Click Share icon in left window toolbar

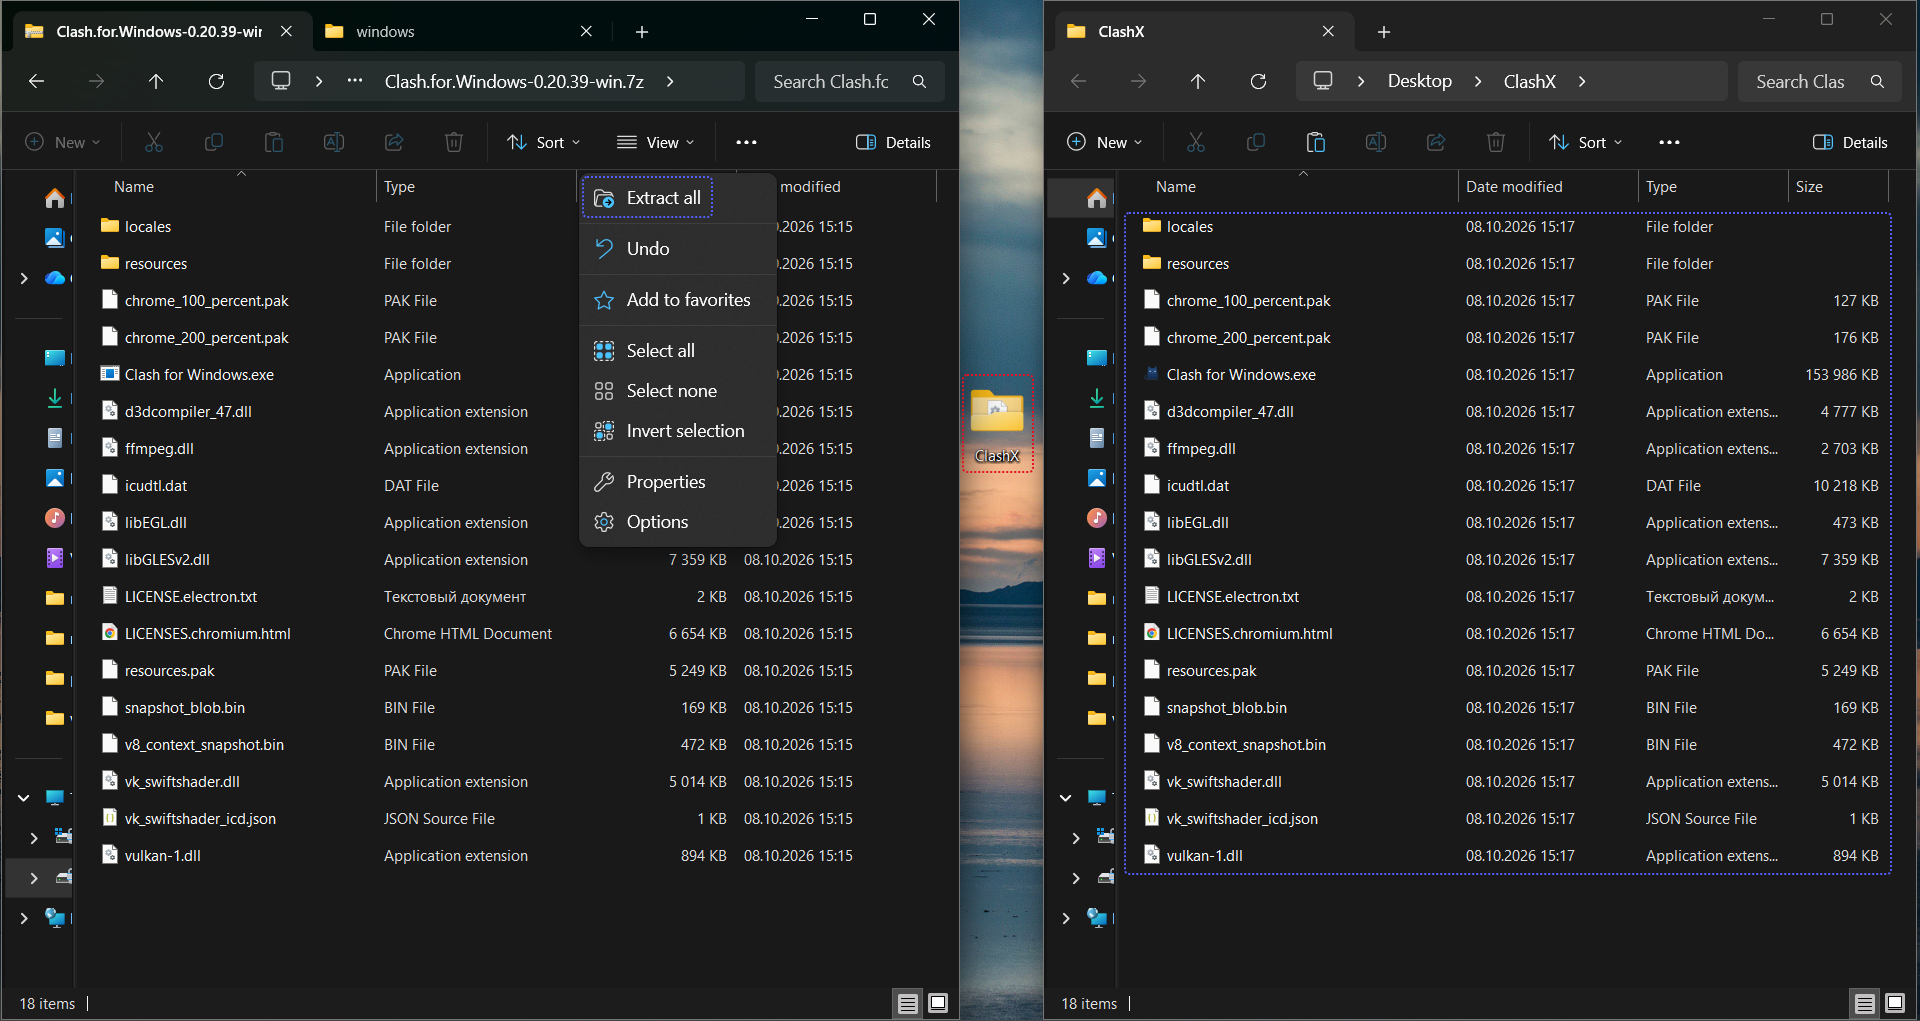pos(394,142)
